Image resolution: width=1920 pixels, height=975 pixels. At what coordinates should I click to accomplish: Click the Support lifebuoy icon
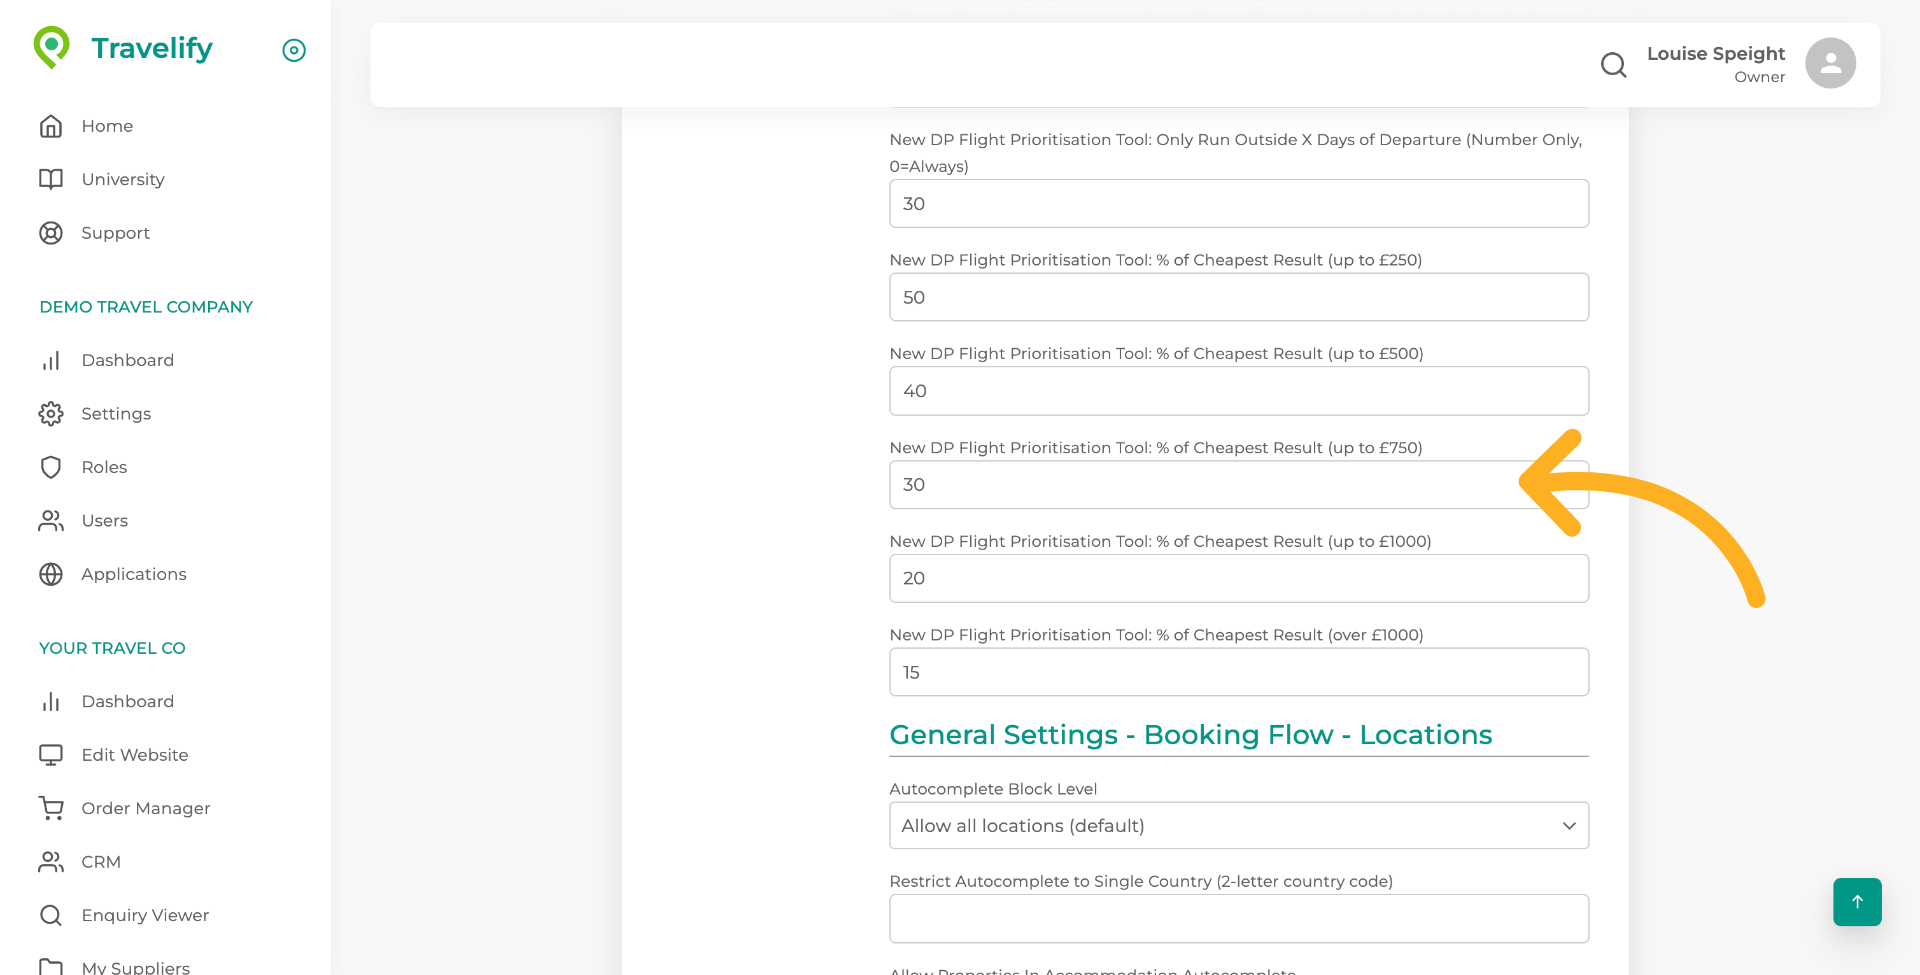click(51, 233)
